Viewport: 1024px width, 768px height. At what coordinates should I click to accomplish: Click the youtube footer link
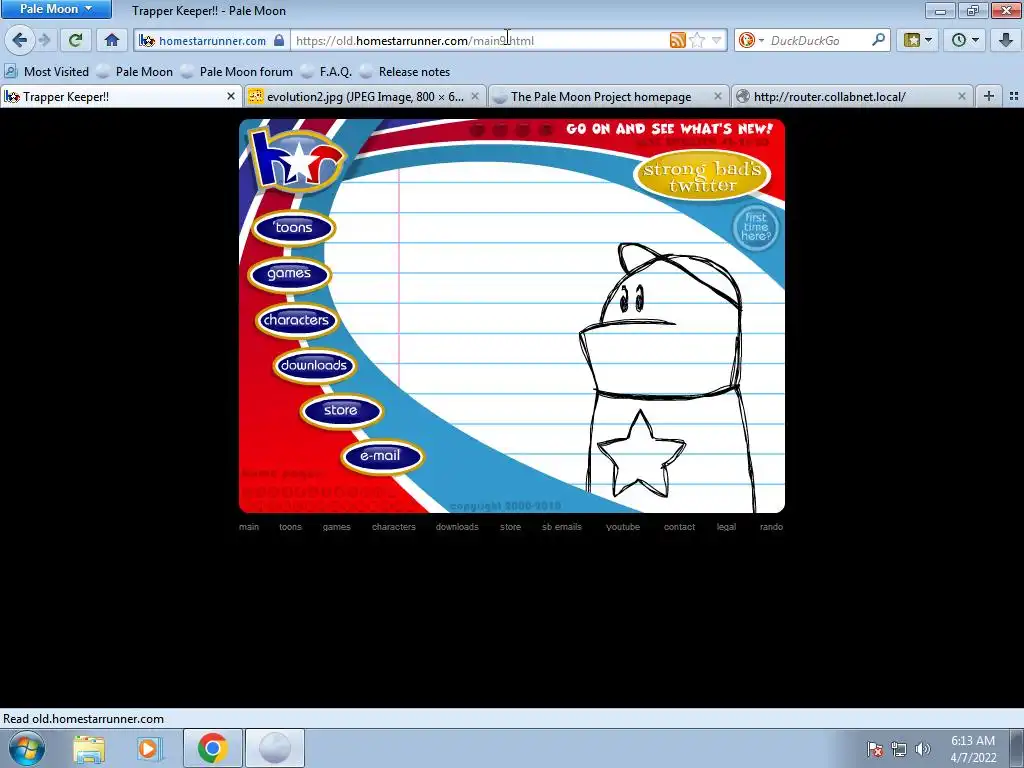[x=623, y=527]
